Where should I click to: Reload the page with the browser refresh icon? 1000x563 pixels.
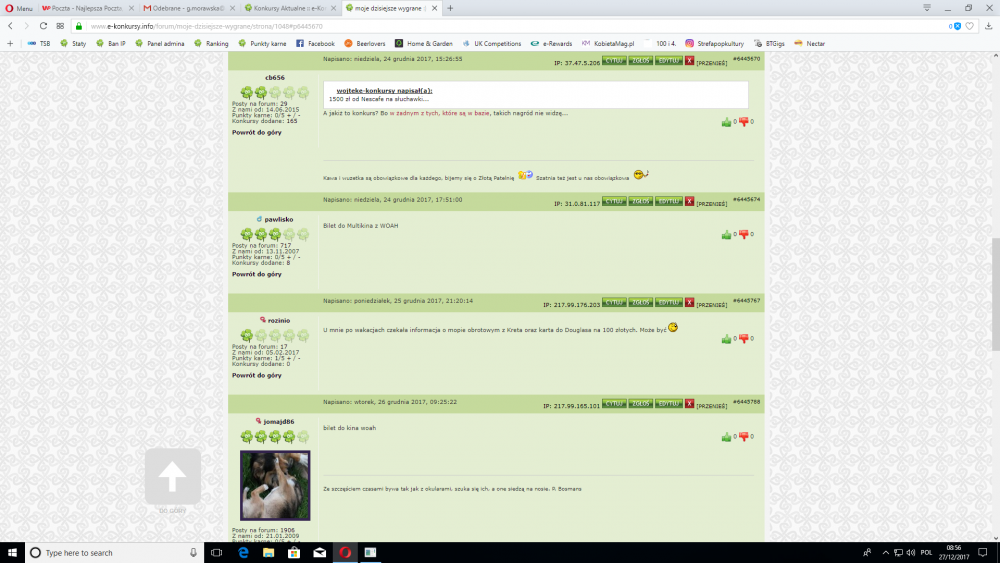(x=43, y=26)
